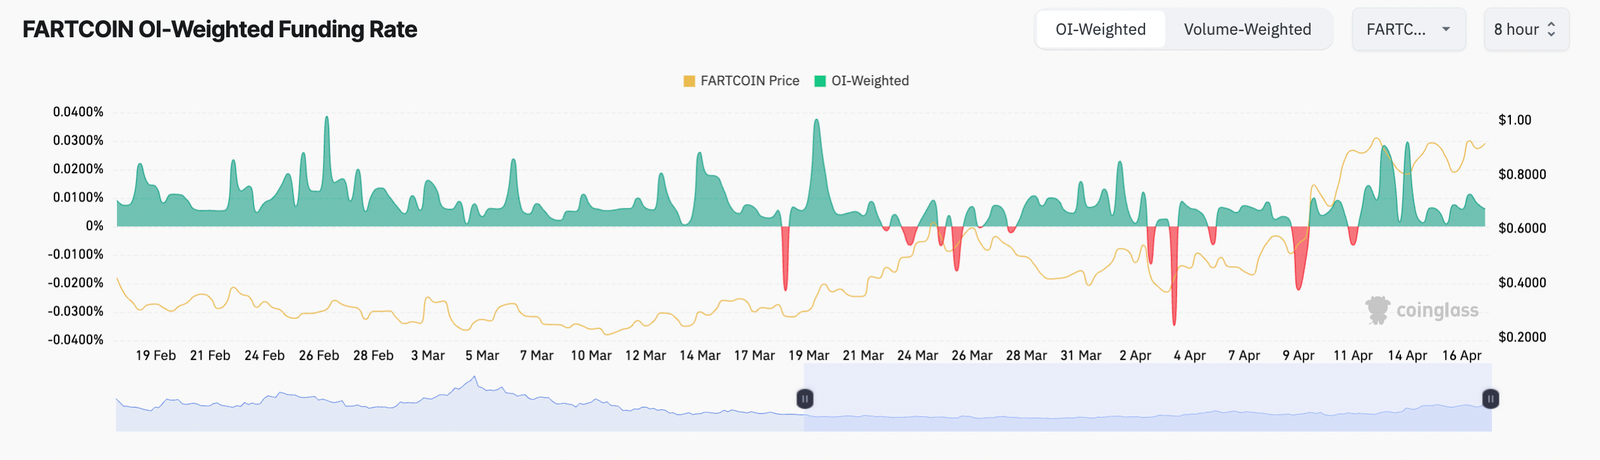Click the 0.0400% axis label
Image resolution: width=1600 pixels, height=460 pixels.
coord(78,112)
